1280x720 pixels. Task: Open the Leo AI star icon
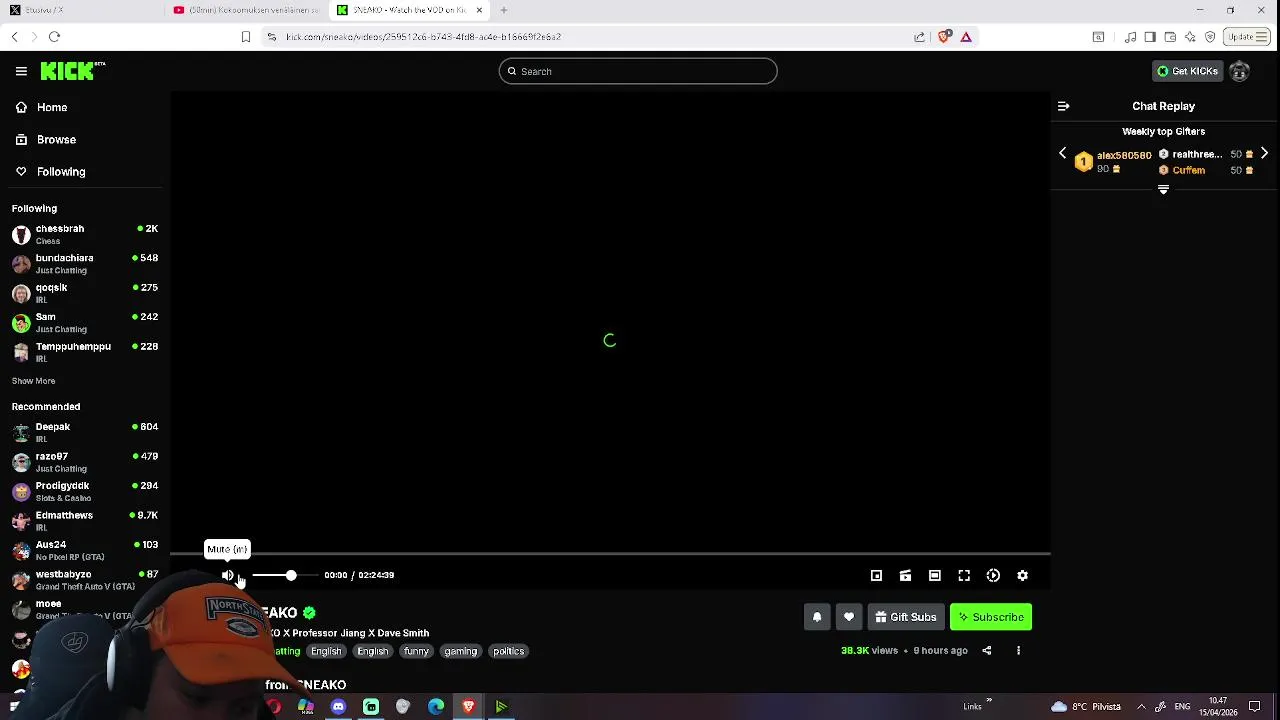pyautogui.click(x=1190, y=37)
